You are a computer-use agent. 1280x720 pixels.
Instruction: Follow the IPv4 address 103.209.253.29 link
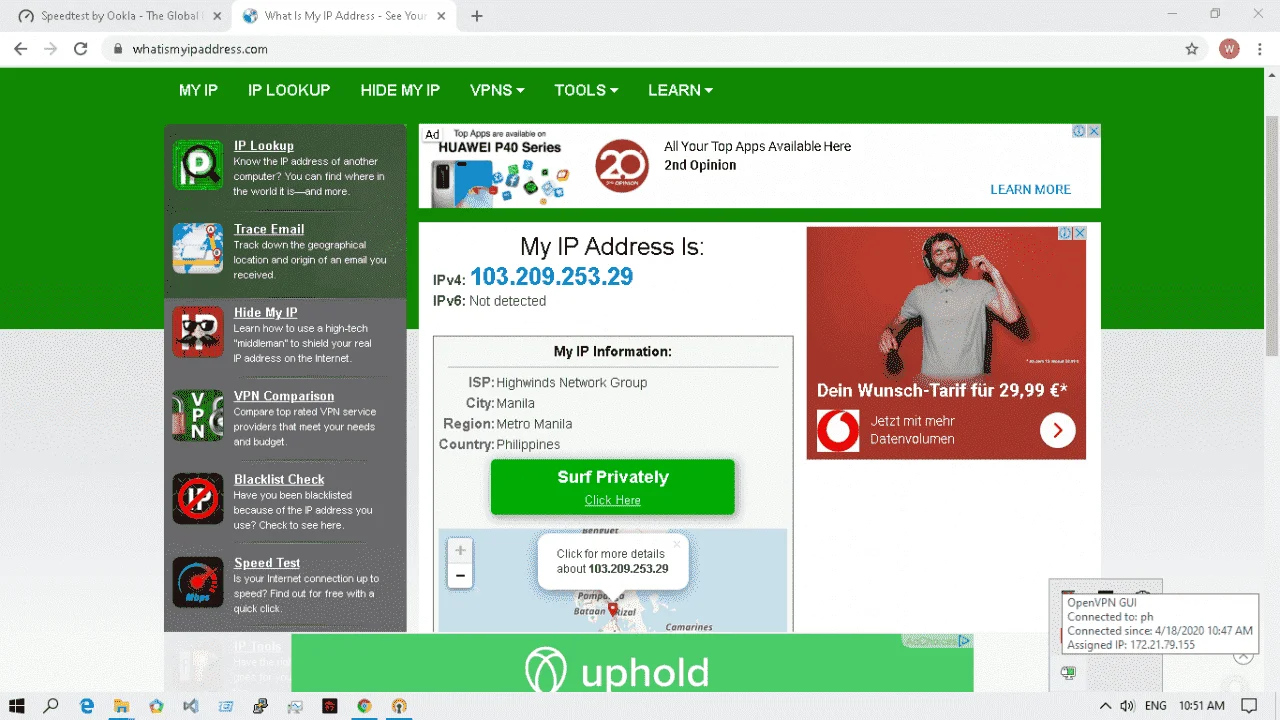[551, 277]
